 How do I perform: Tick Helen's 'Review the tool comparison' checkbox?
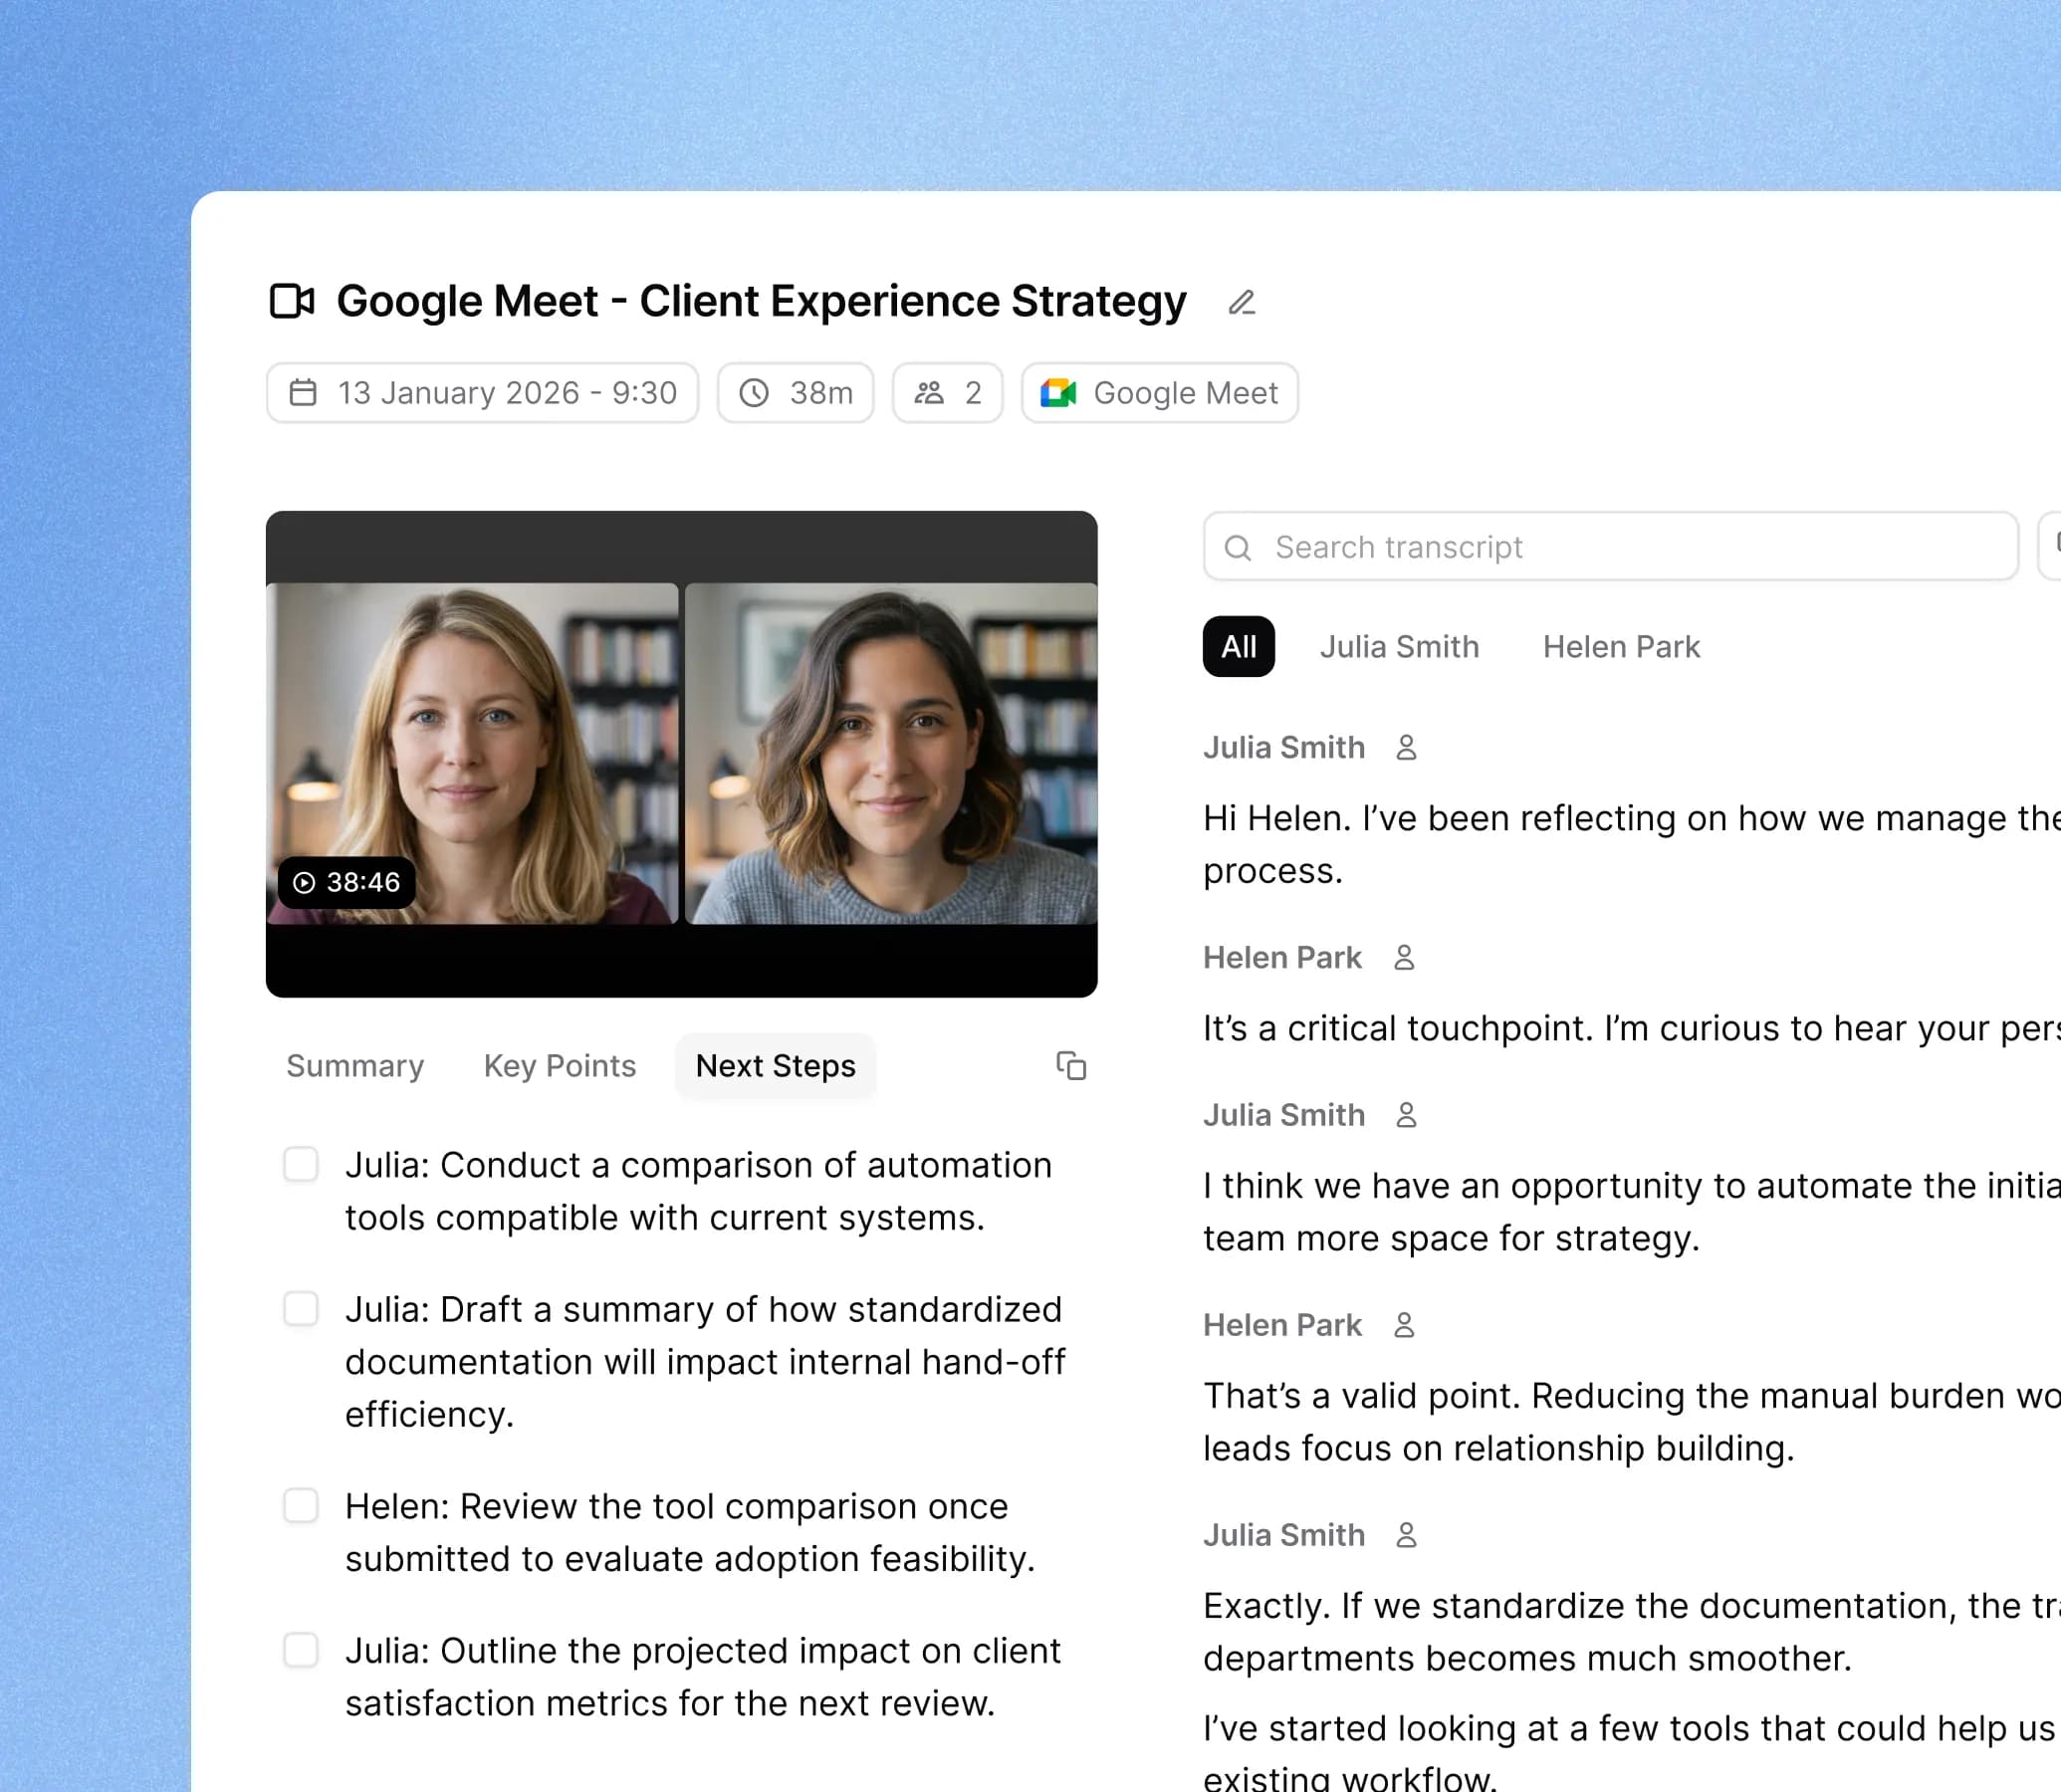(301, 1505)
